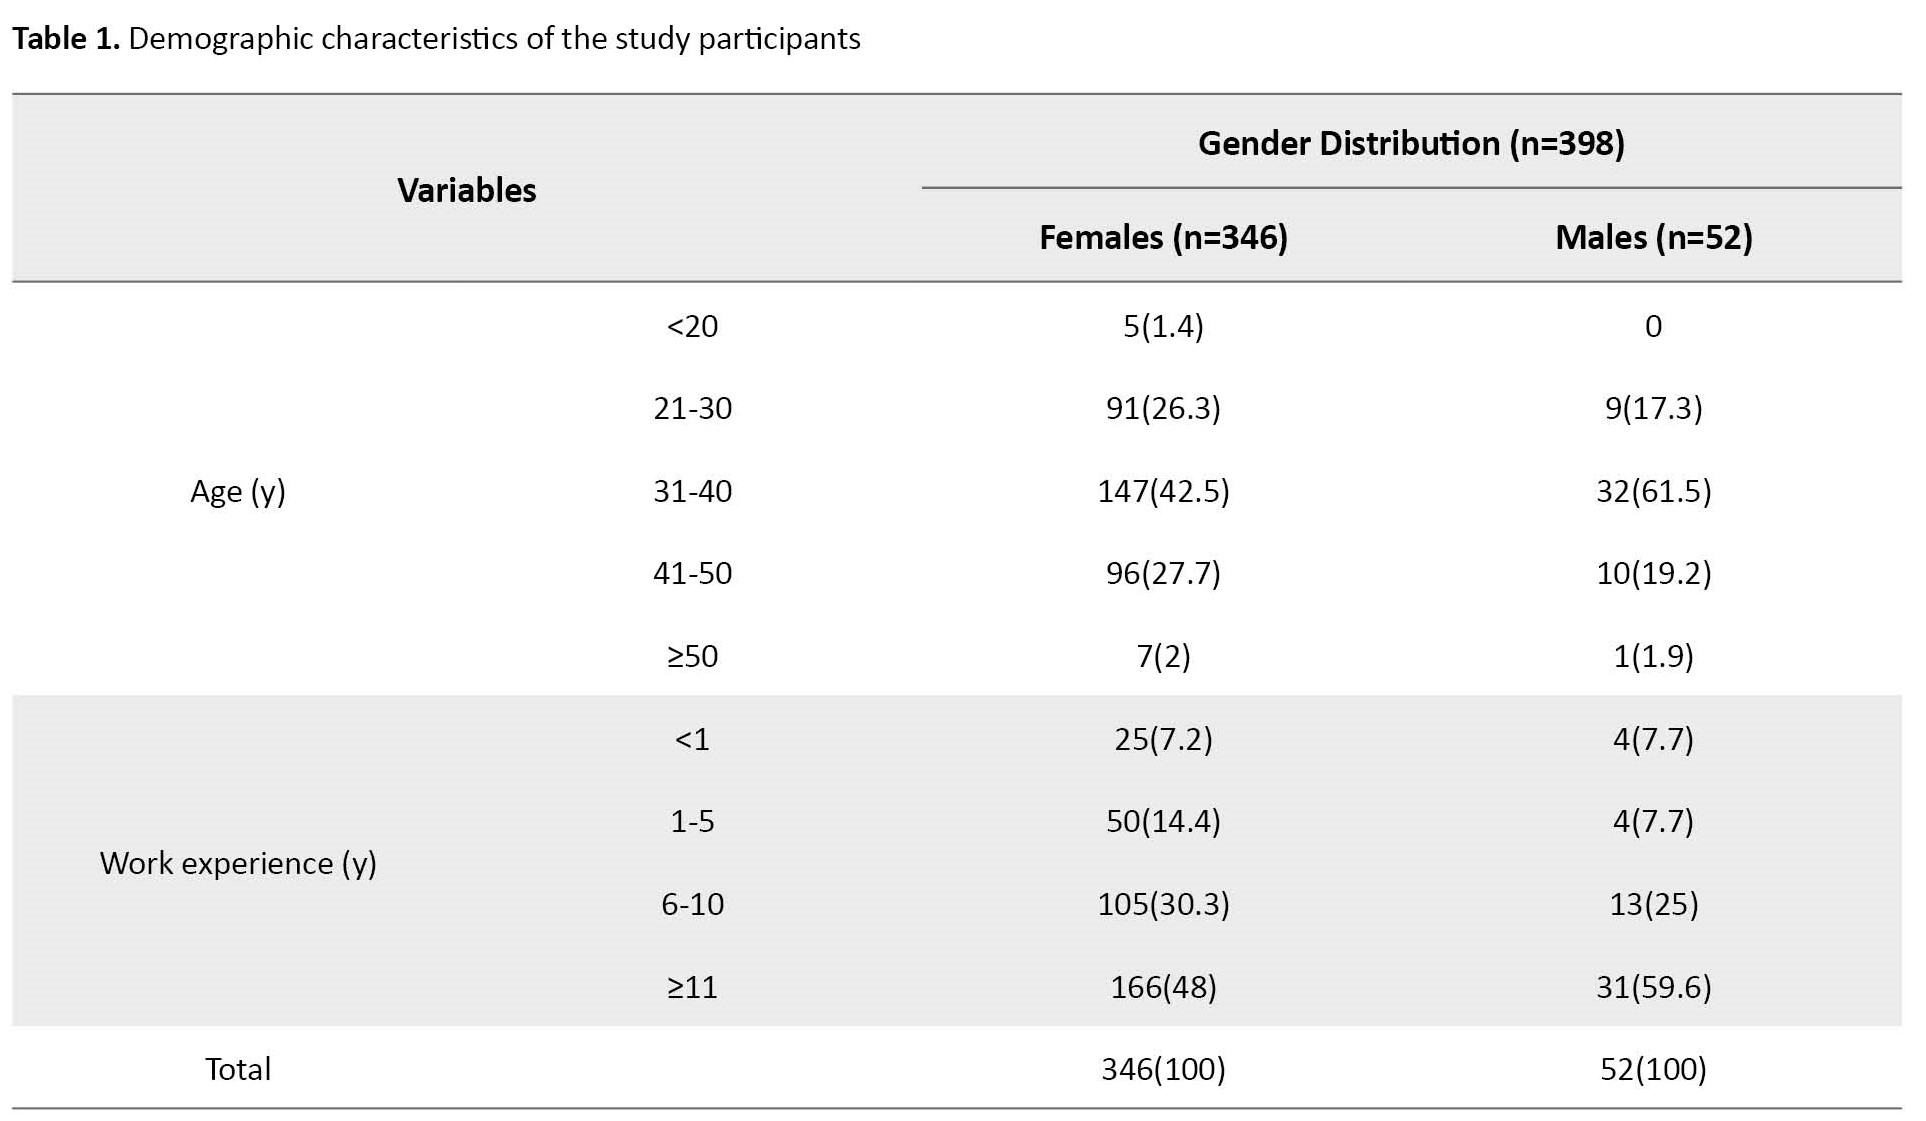
Task: Select the "Gender Distribution (n=398)" header
Action: pyautogui.click(x=1410, y=143)
